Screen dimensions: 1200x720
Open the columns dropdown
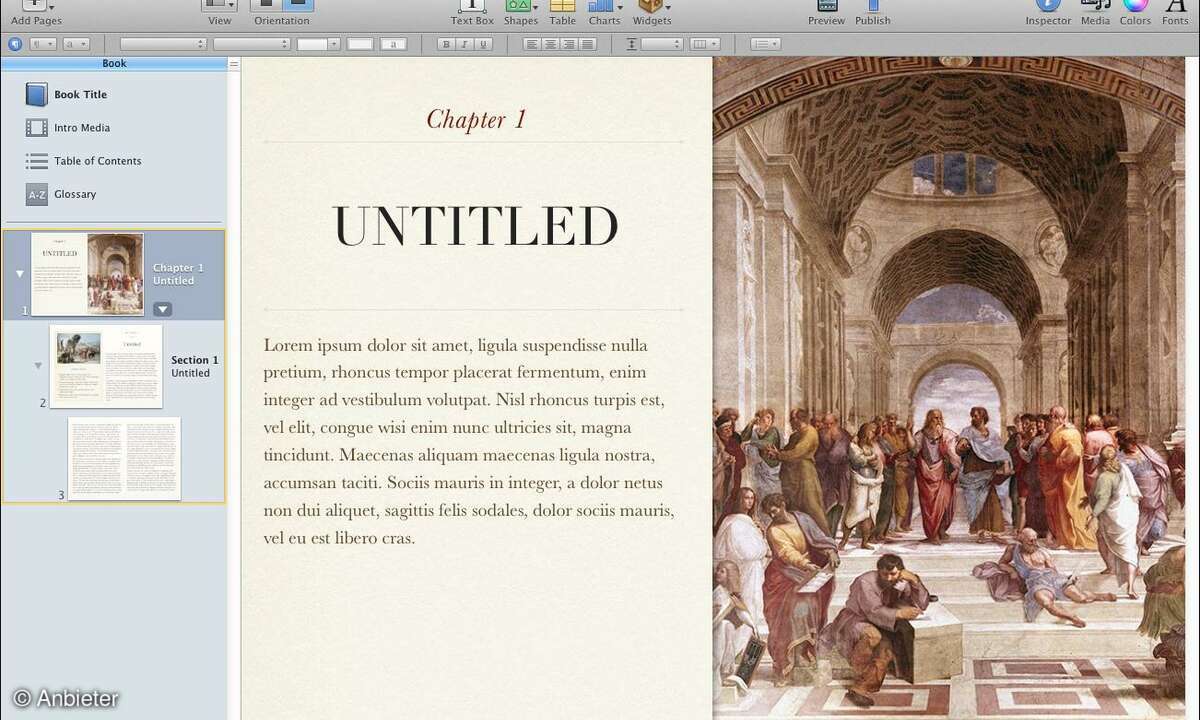[x=705, y=44]
